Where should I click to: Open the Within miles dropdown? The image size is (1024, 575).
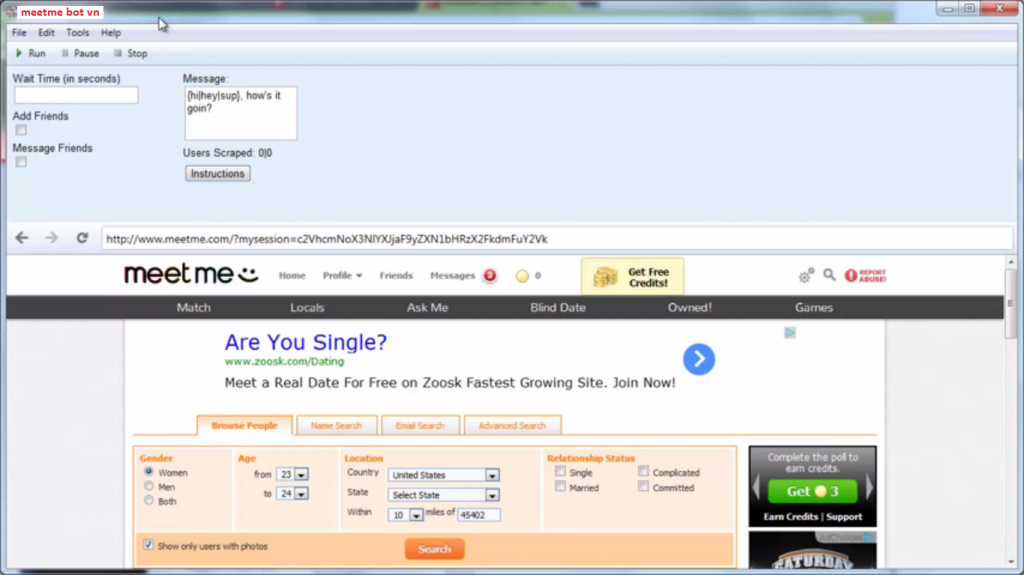406,515
